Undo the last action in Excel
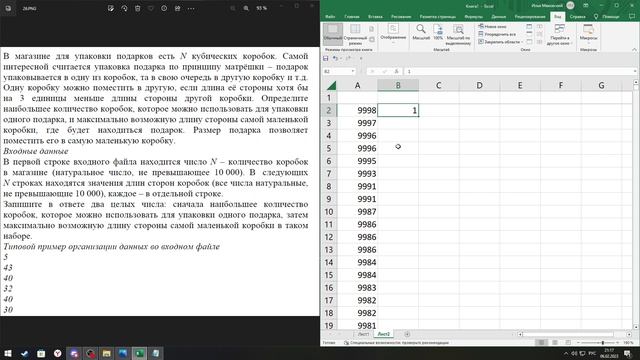Screen dimensions: 640x360 click(335, 58)
